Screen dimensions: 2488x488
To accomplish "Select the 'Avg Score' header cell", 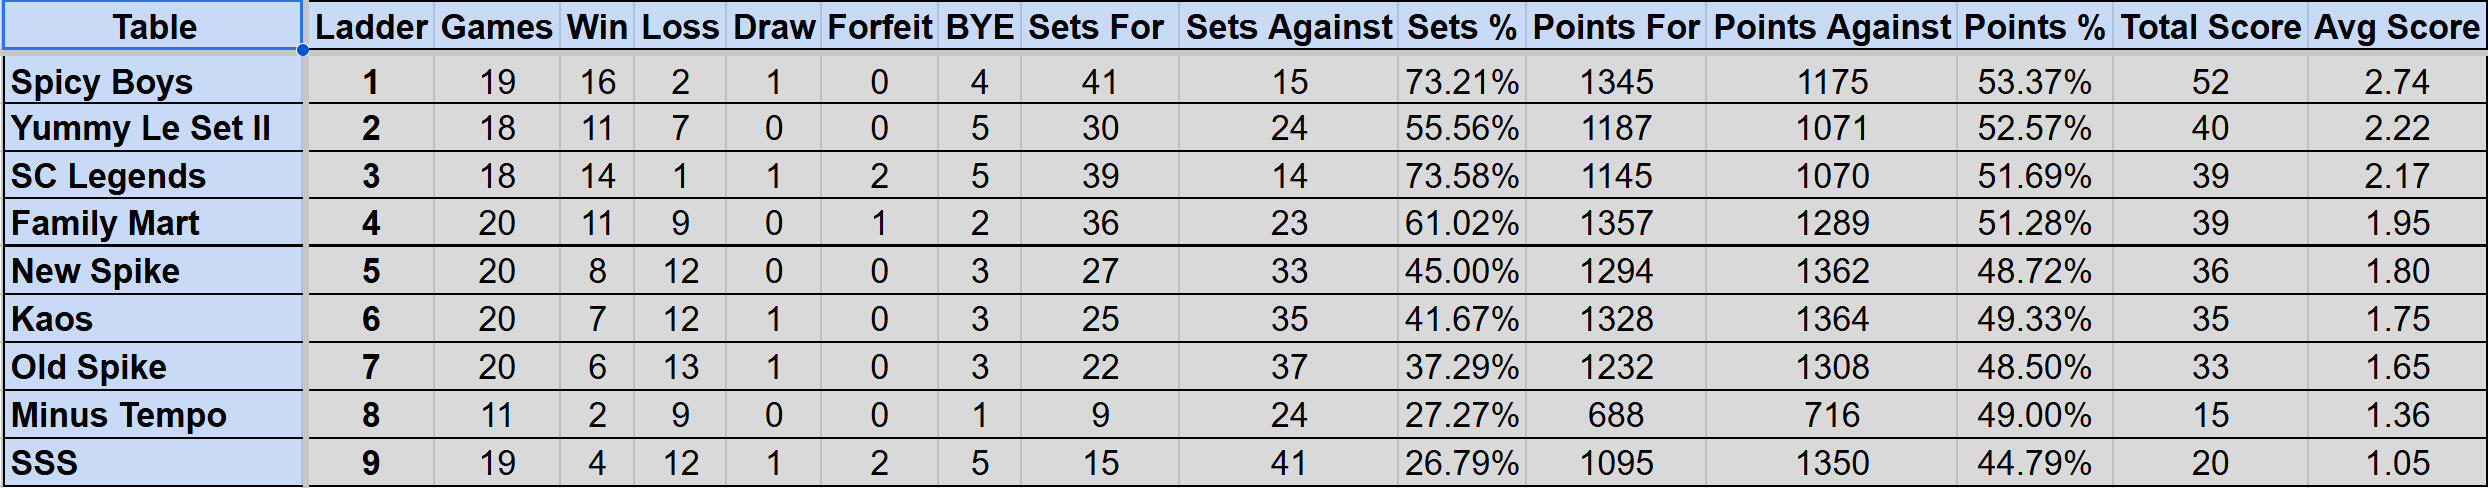I will tap(2396, 27).
